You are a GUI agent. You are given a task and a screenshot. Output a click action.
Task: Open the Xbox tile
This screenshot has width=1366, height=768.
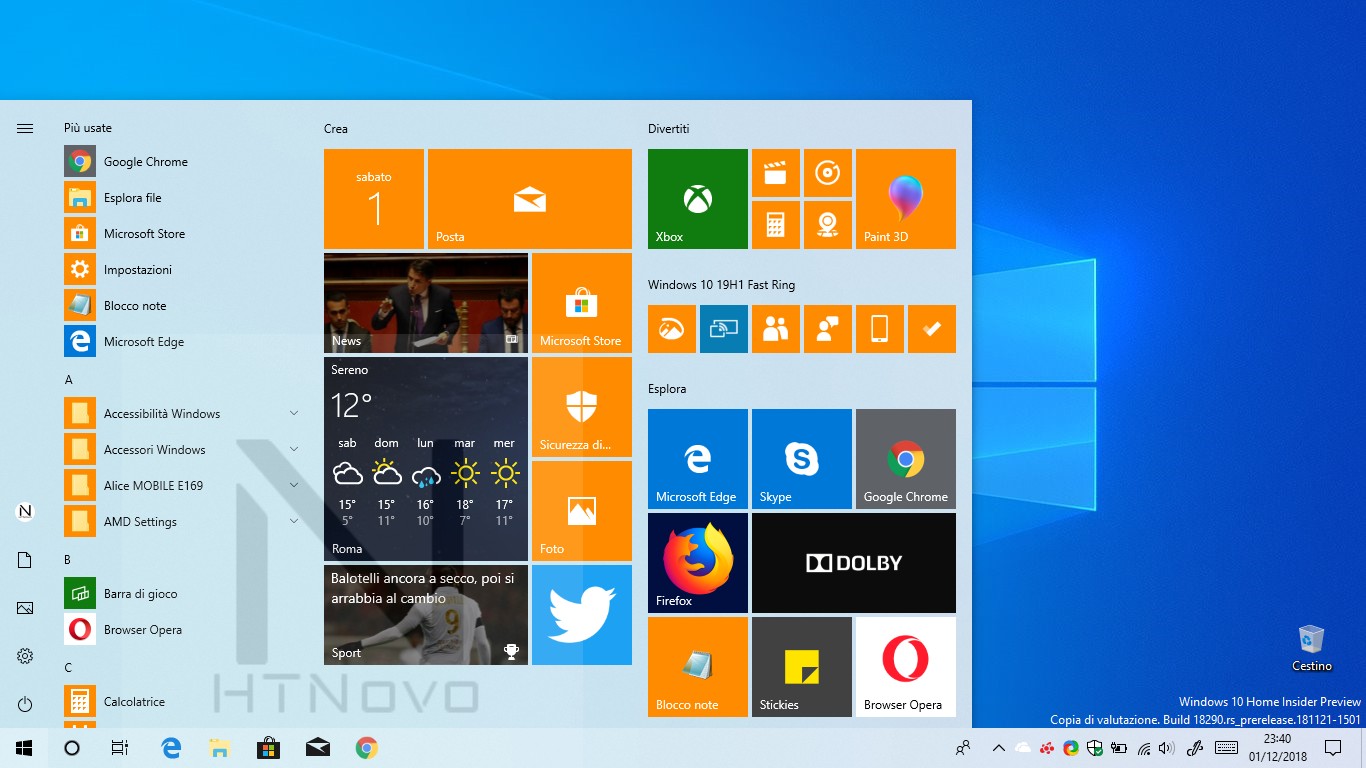[696, 198]
